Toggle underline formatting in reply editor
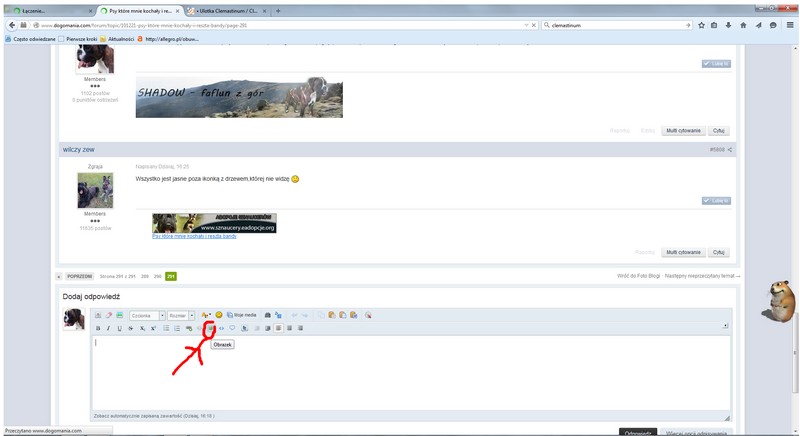 tap(119, 328)
